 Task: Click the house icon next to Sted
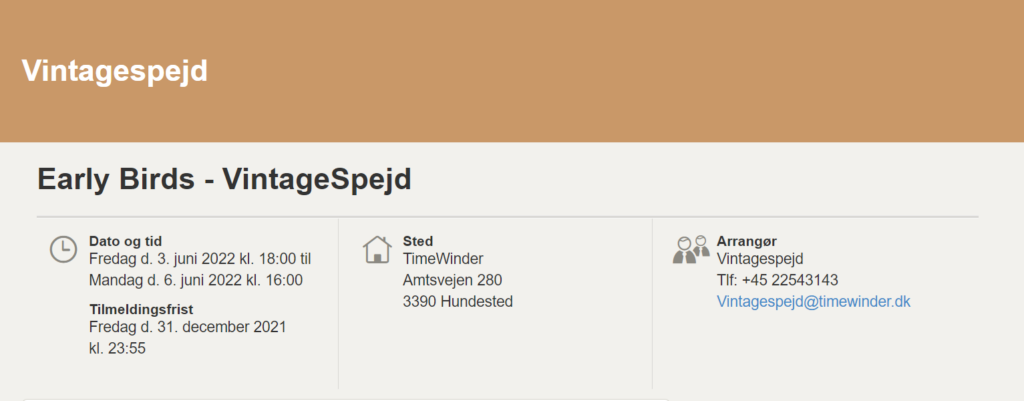[377, 249]
